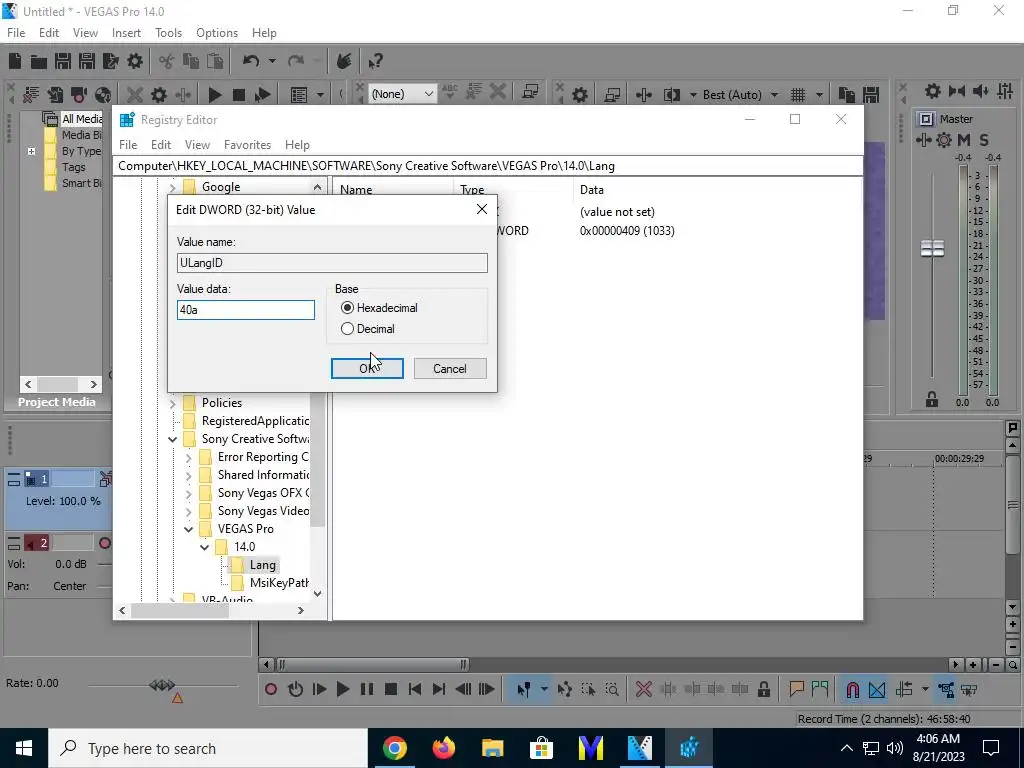Close the Edit DWORD dialog with X
The height and width of the screenshot is (768, 1024).
tap(482, 209)
